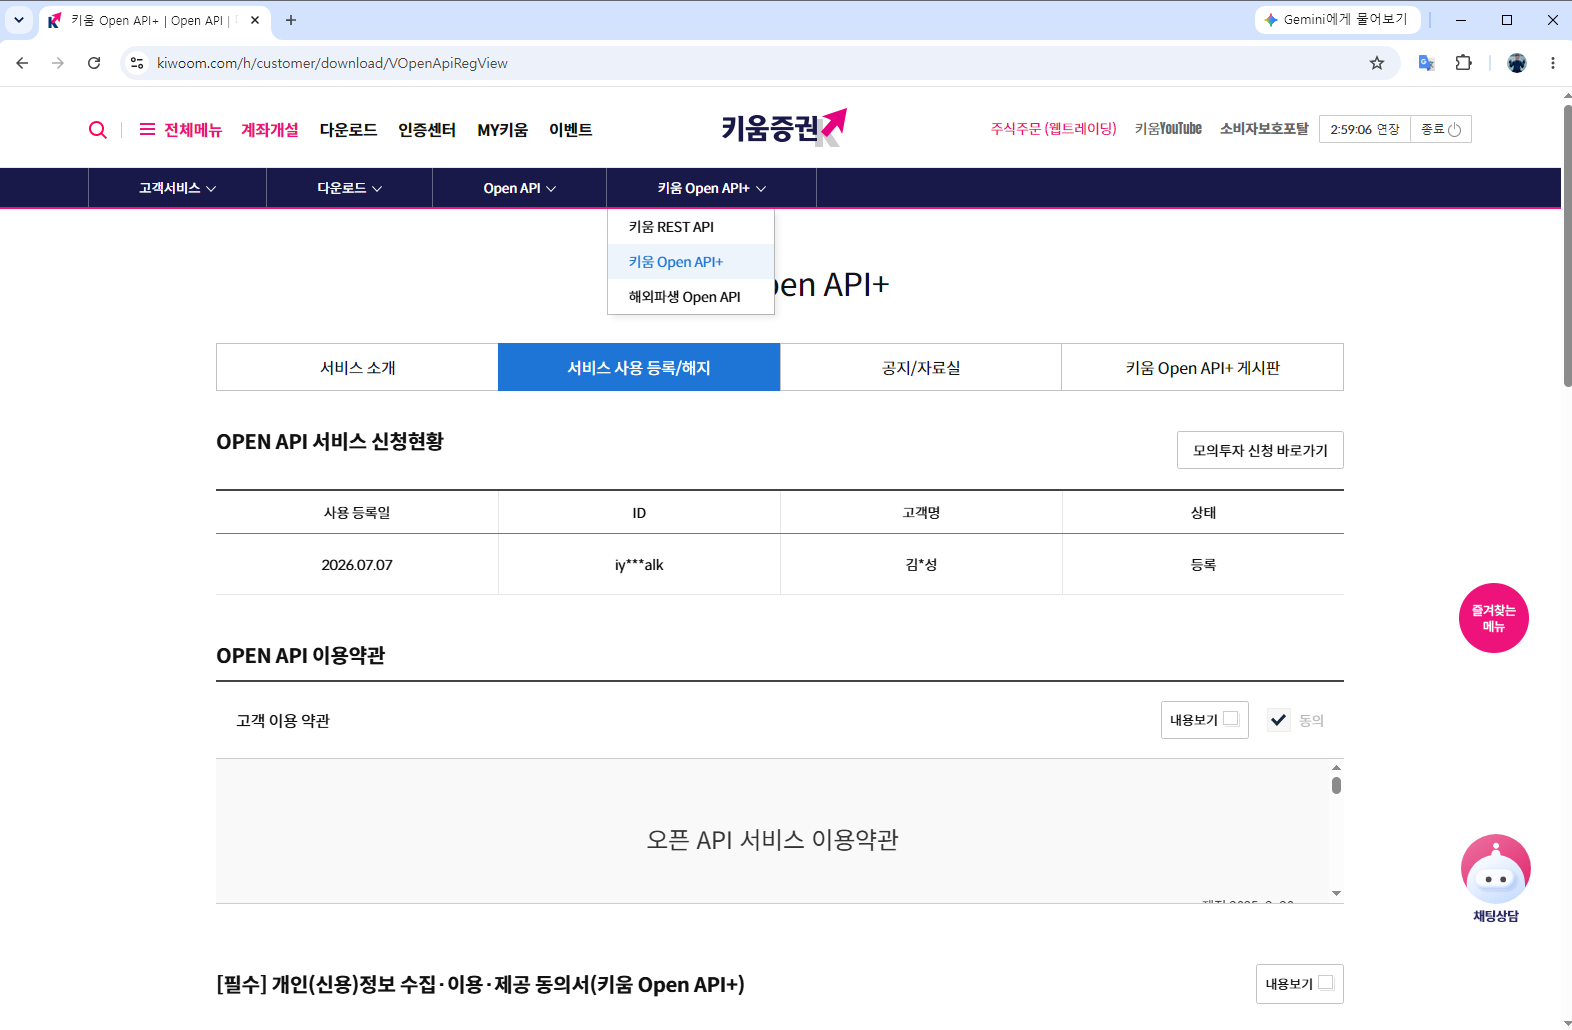Click the iy***alk ID cell

639,565
